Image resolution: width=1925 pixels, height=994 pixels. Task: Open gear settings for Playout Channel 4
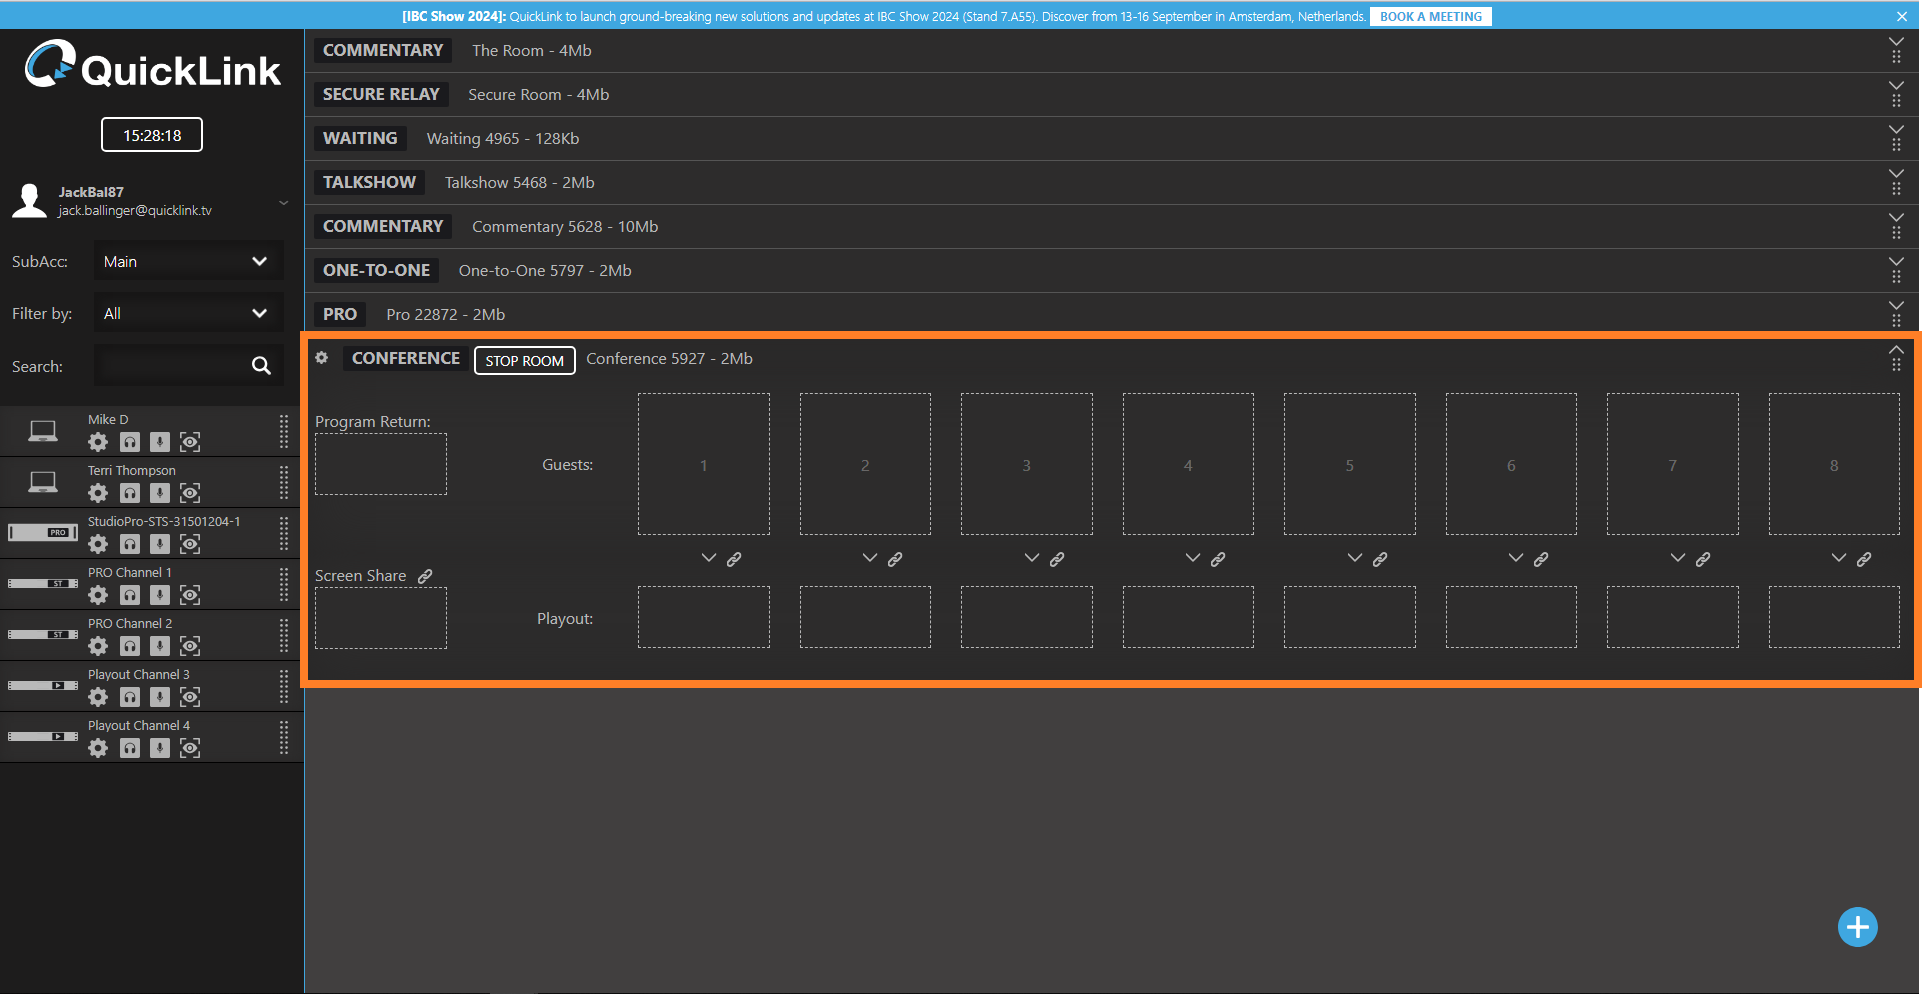pos(98,748)
